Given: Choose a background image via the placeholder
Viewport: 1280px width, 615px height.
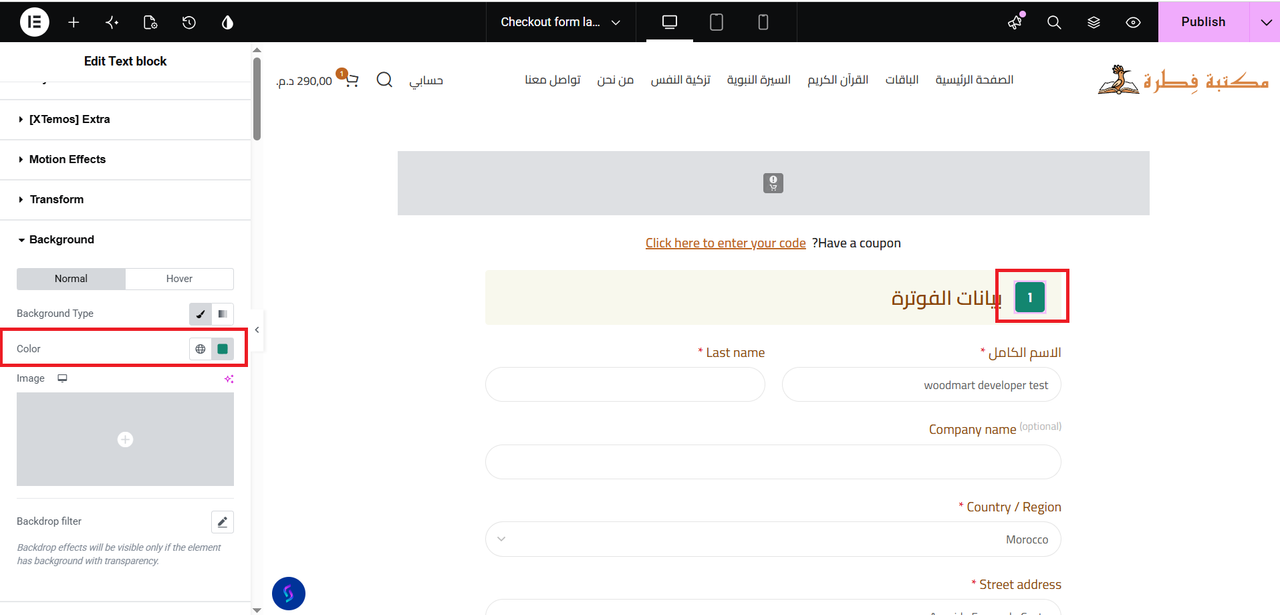Looking at the screenshot, I should pyautogui.click(x=125, y=439).
